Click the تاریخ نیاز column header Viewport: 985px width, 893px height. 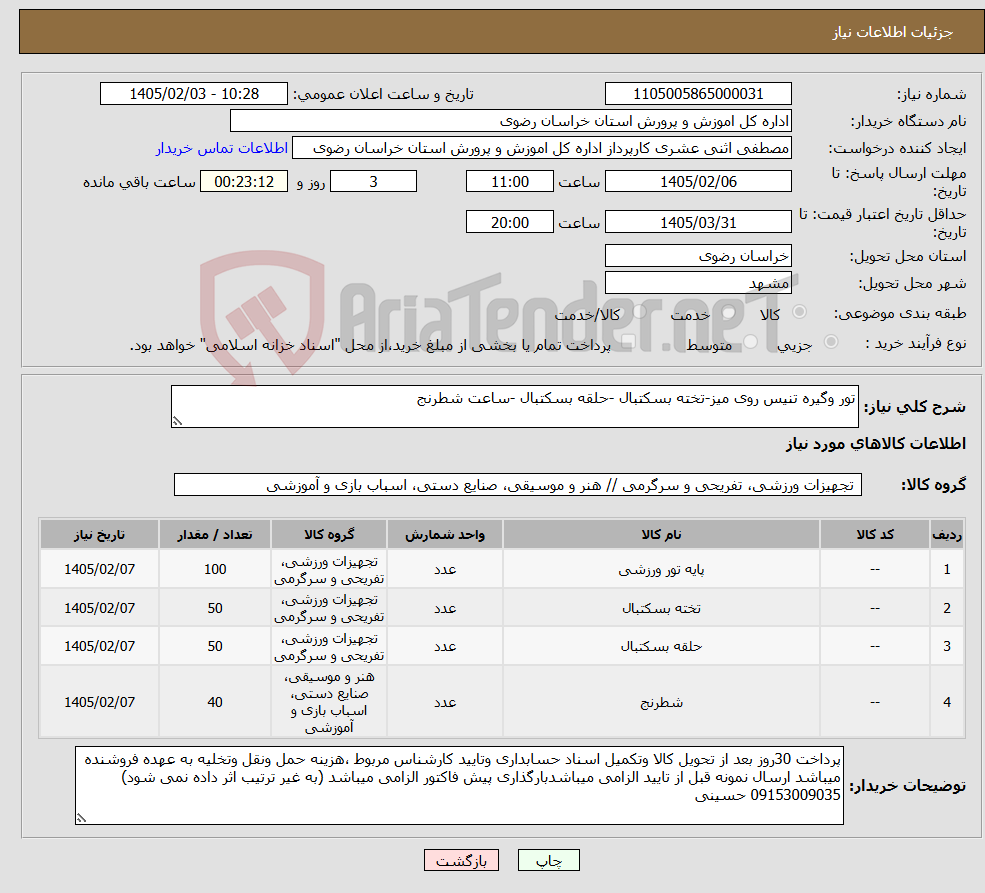pos(99,534)
